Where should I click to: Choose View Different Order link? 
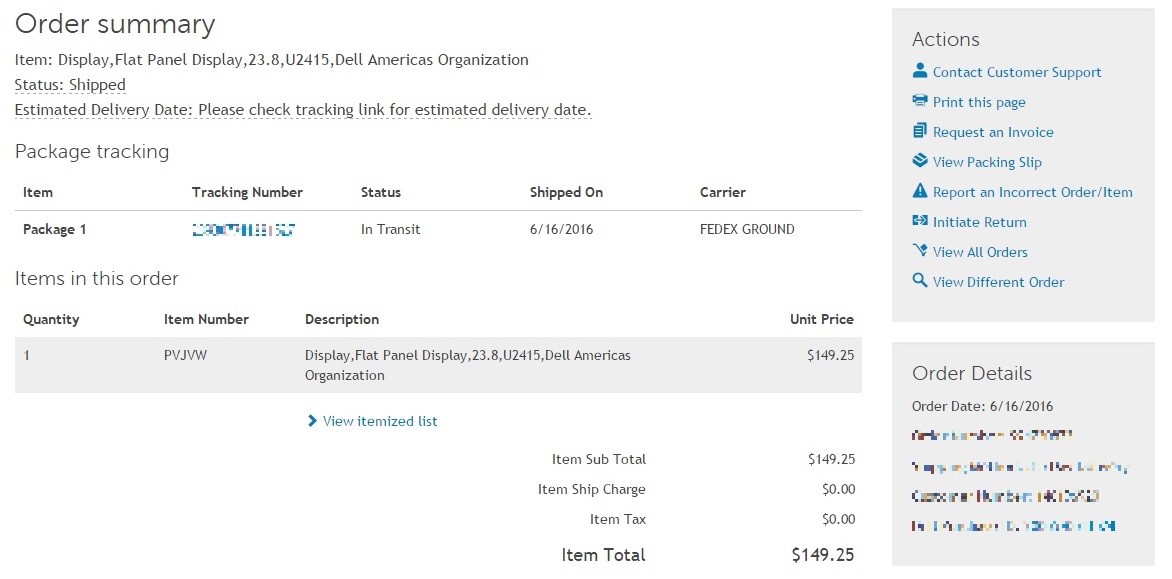click(x=998, y=282)
